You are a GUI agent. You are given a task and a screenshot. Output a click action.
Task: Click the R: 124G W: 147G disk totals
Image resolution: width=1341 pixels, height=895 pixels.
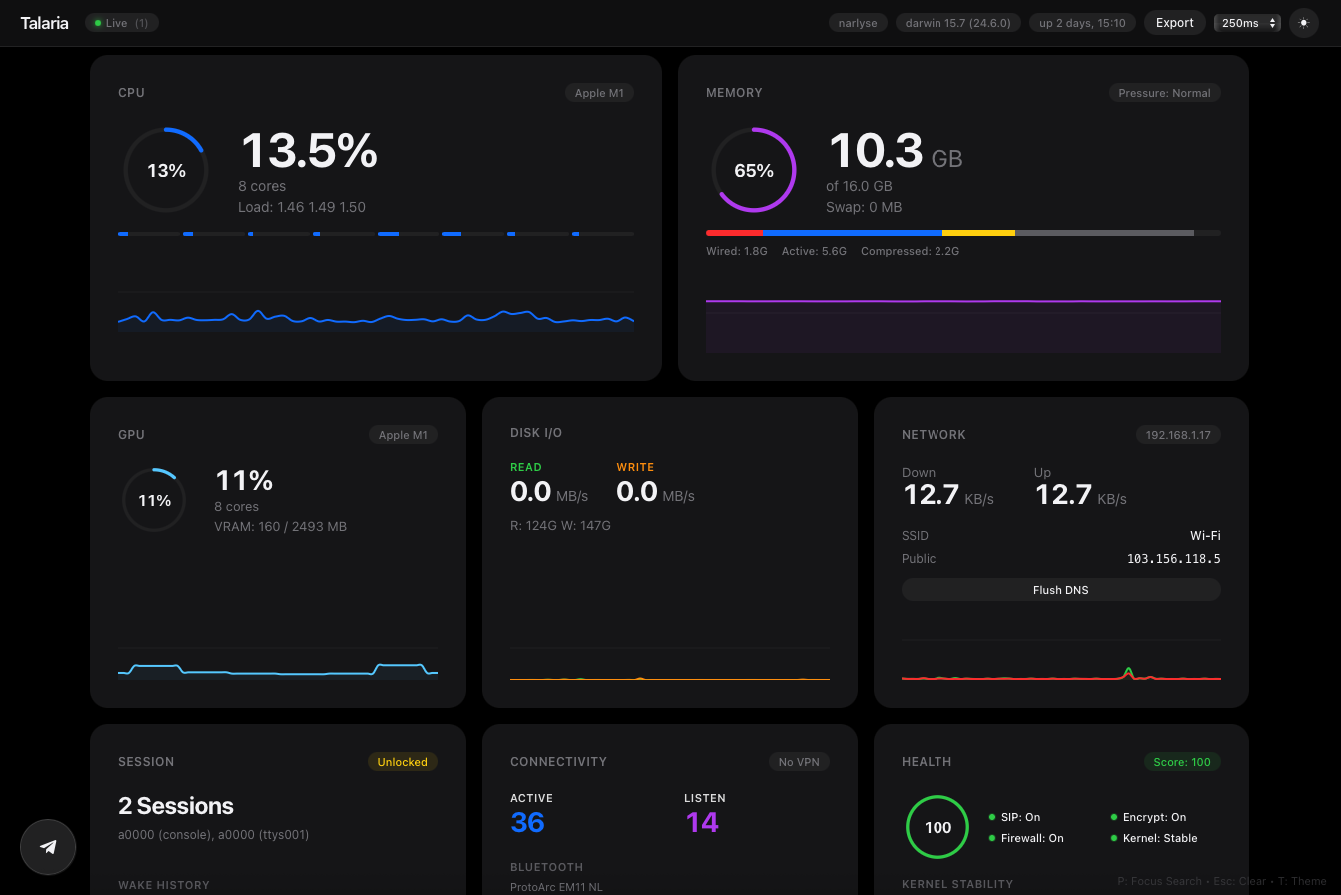[560, 525]
